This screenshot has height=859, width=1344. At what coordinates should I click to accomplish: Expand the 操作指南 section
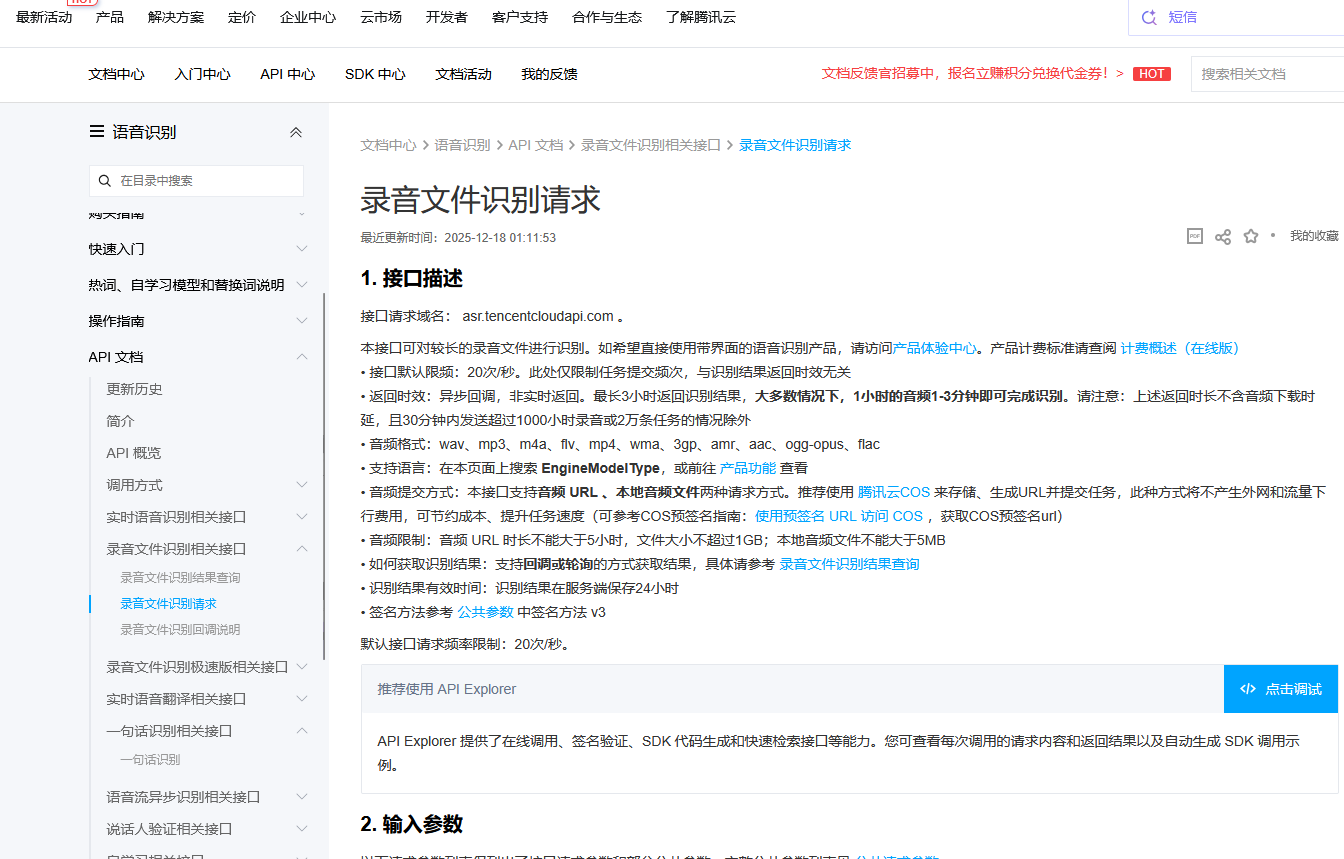coord(302,321)
